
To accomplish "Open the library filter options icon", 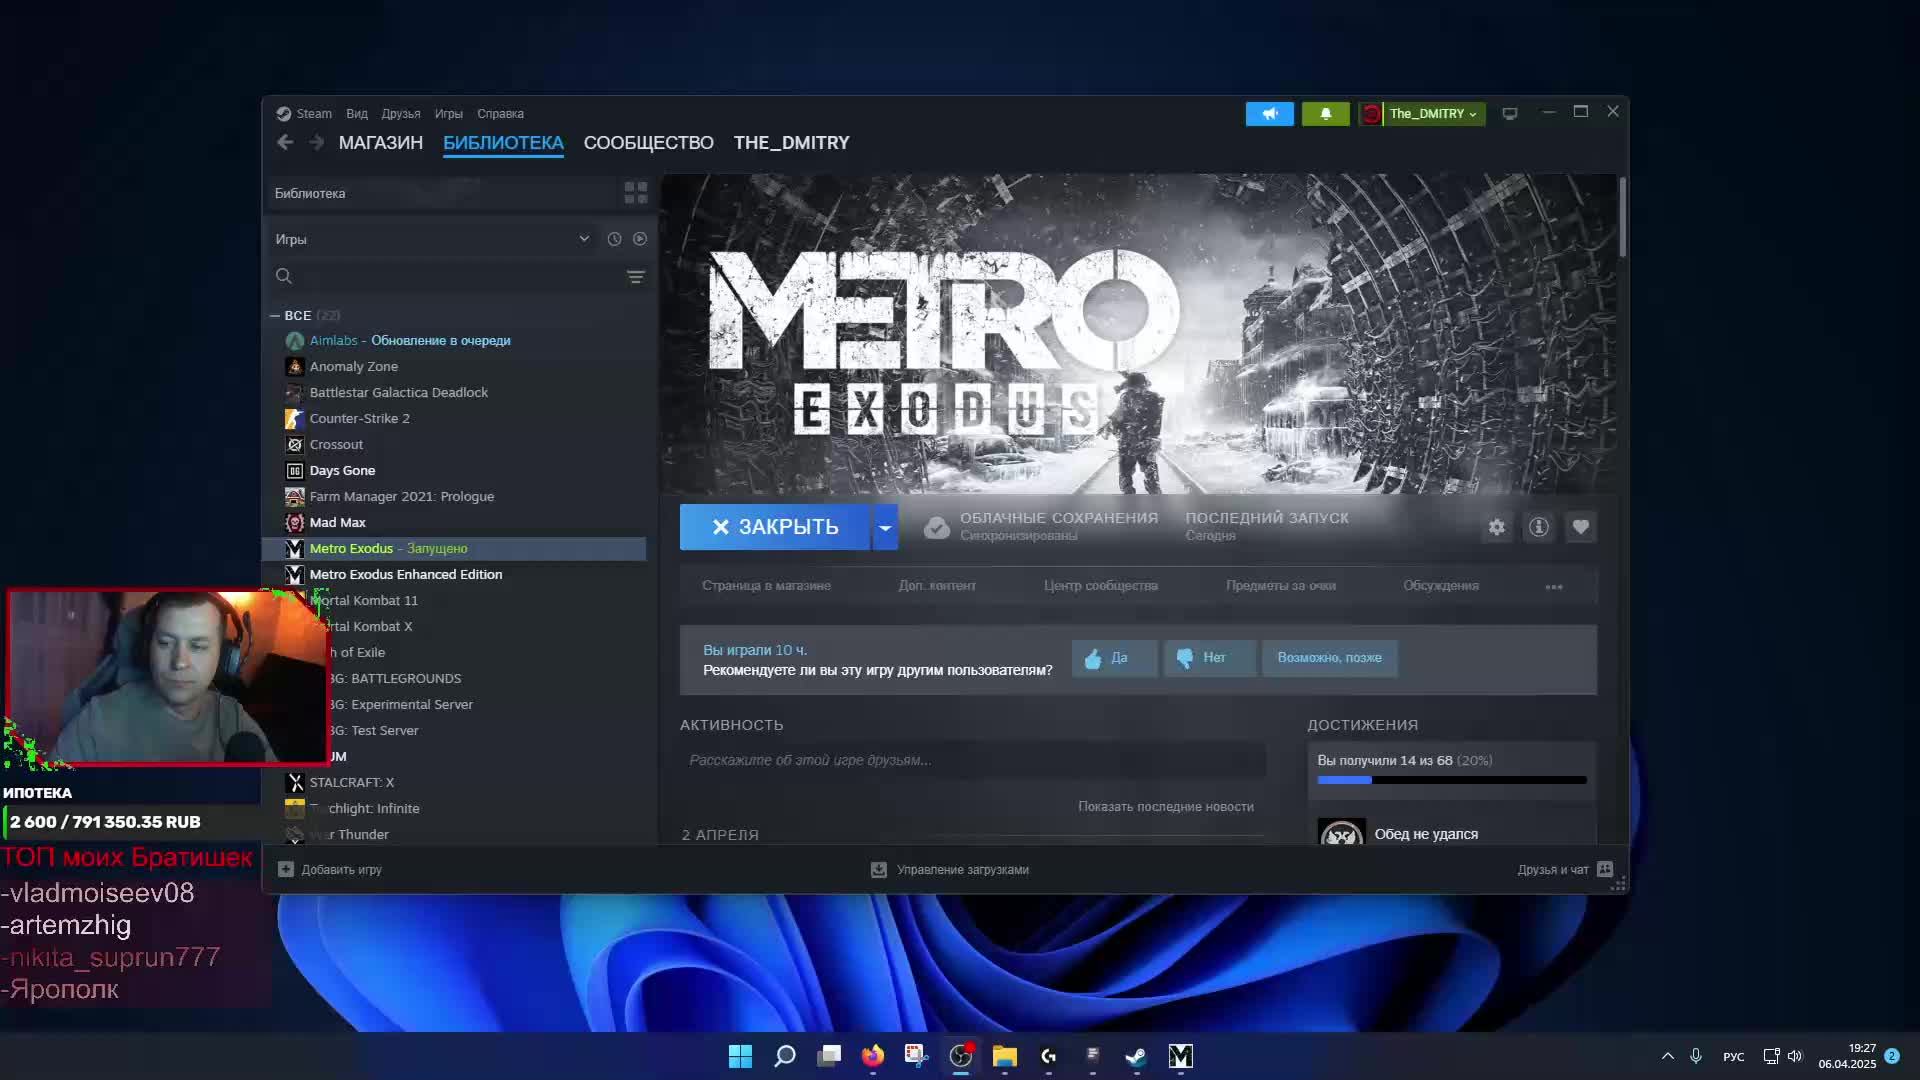I will point(637,276).
